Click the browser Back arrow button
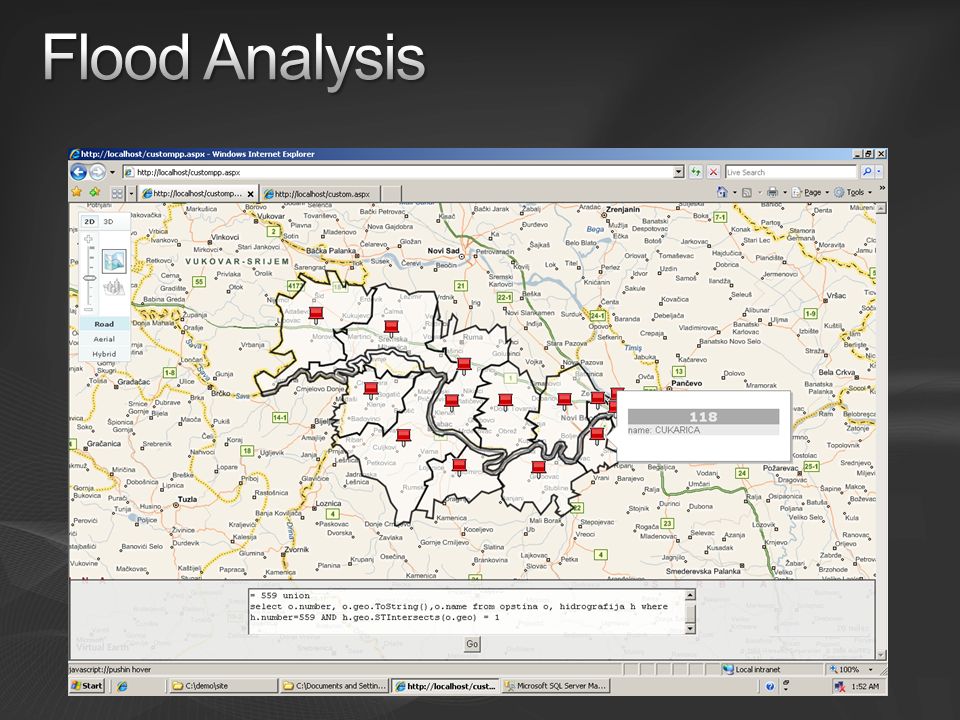The width and height of the screenshot is (960, 720). [x=79, y=172]
